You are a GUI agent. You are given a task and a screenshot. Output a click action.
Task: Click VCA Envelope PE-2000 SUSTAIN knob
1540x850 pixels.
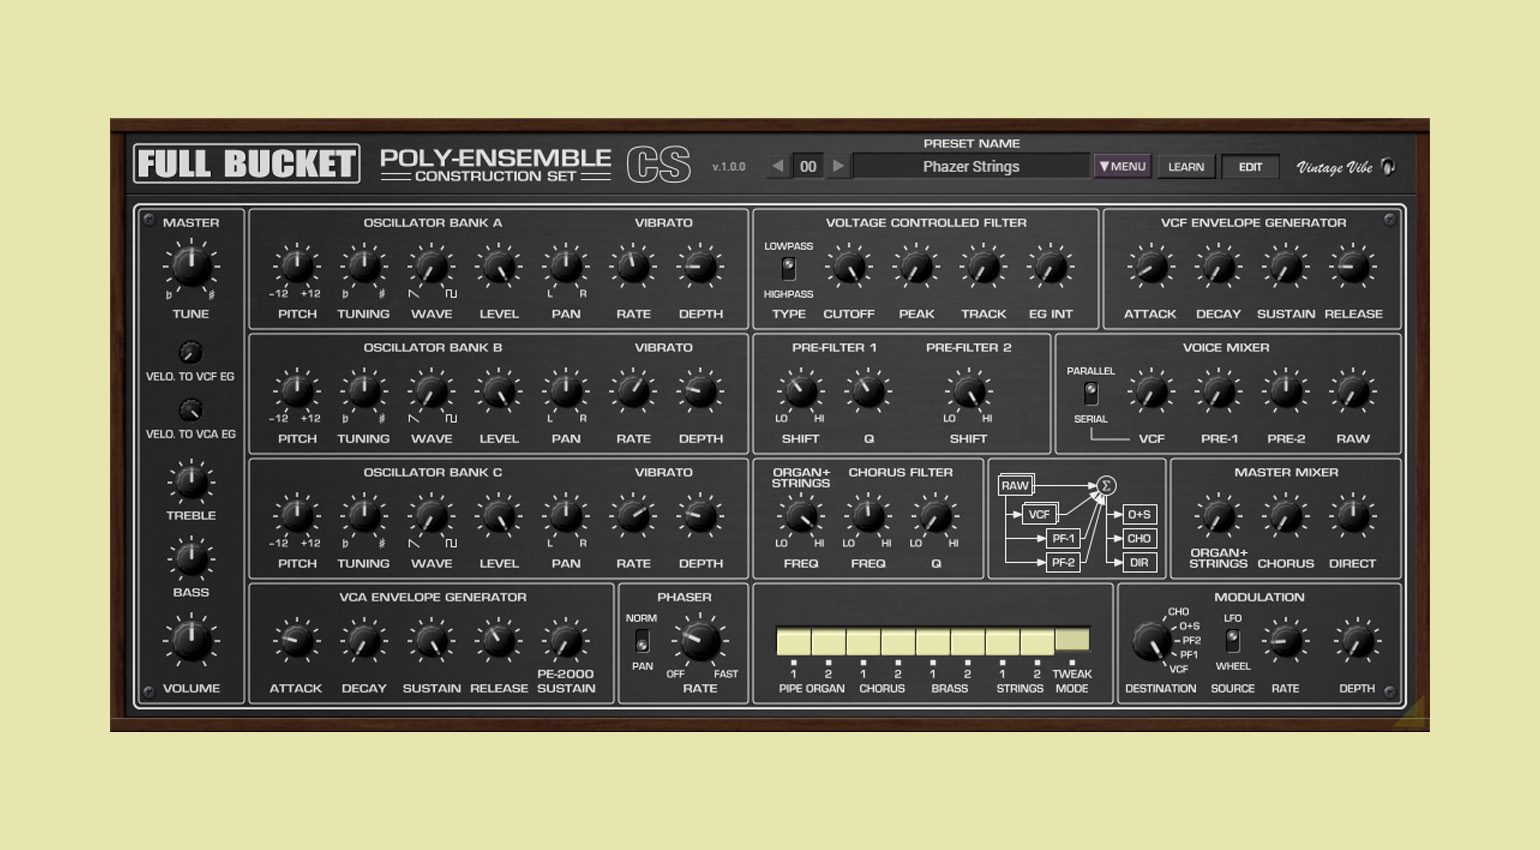[x=565, y=641]
